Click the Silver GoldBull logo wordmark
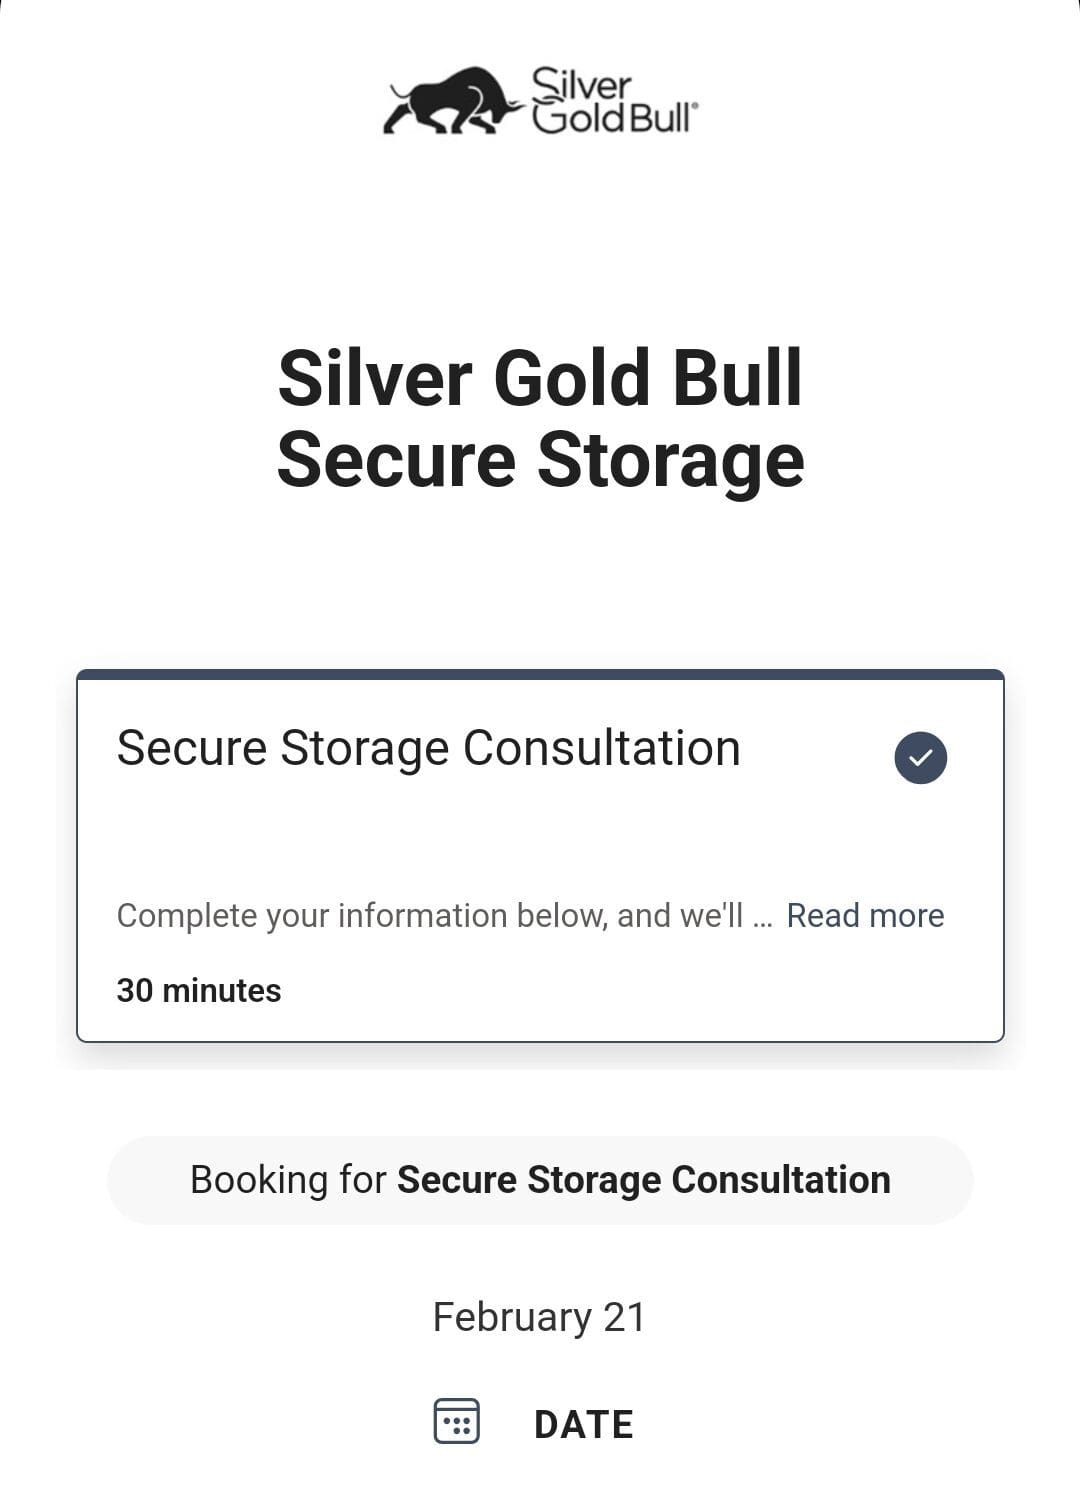The width and height of the screenshot is (1080, 1492). tap(612, 102)
